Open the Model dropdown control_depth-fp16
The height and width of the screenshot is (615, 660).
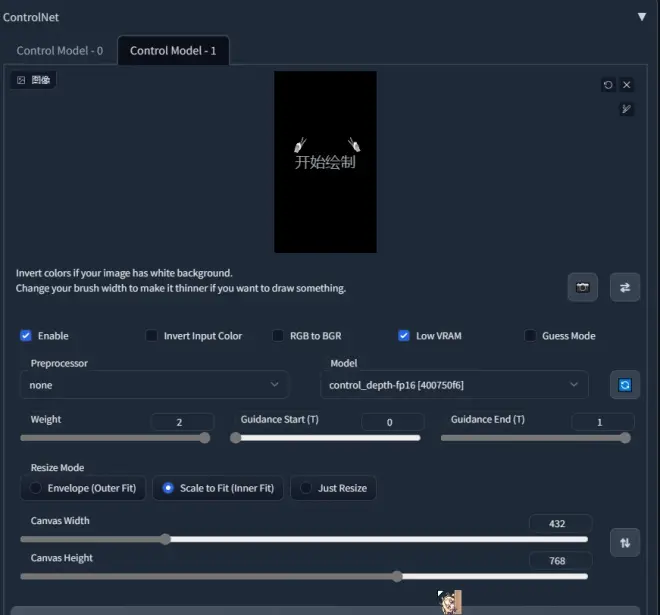coord(454,385)
